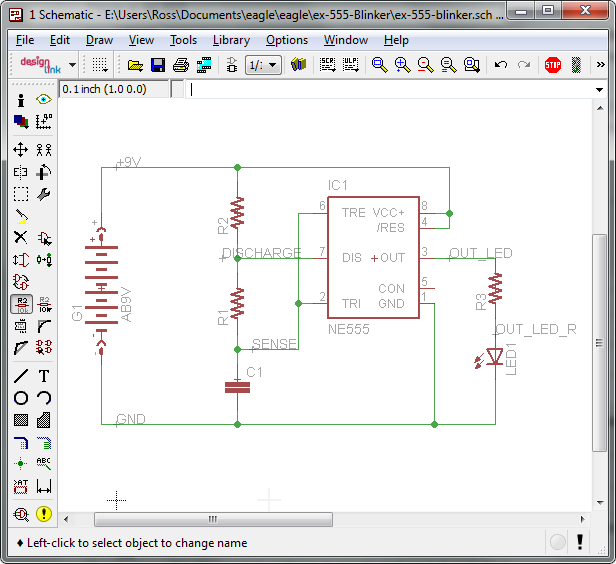Open the Options menu
Screen dimensions: 616x564
287,40
